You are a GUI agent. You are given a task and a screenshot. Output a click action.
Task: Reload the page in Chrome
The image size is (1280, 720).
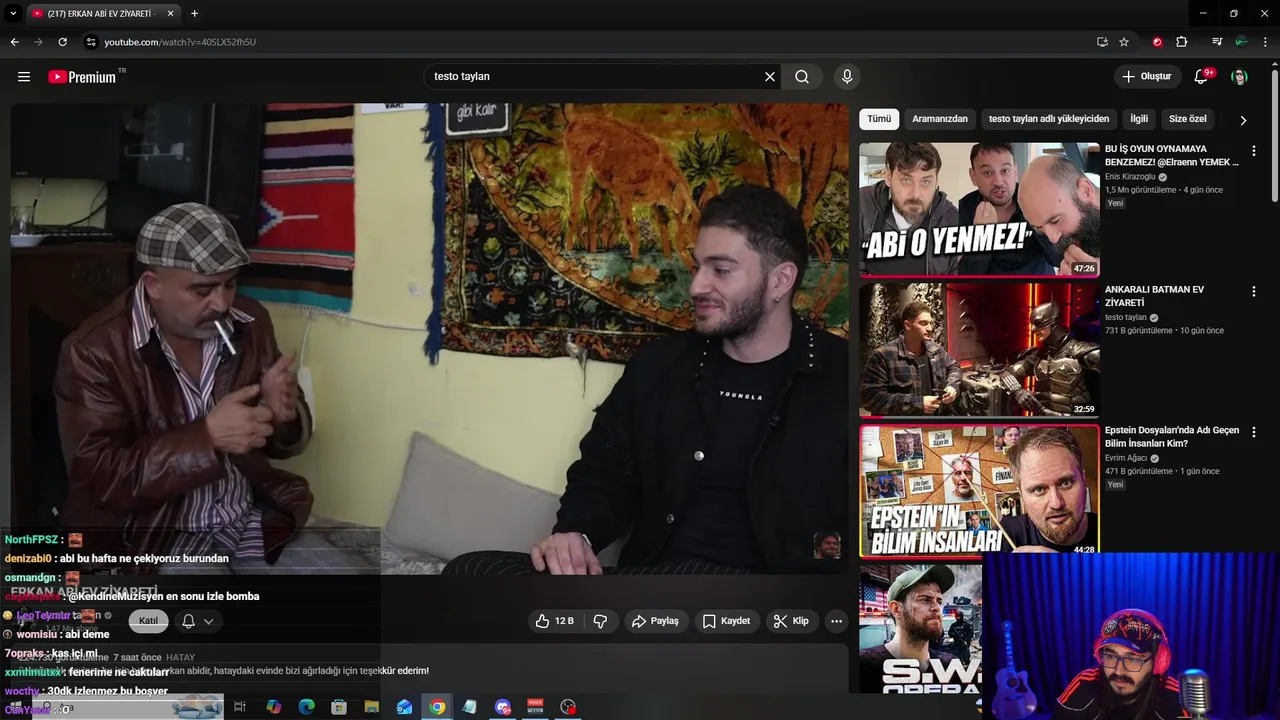click(x=62, y=42)
